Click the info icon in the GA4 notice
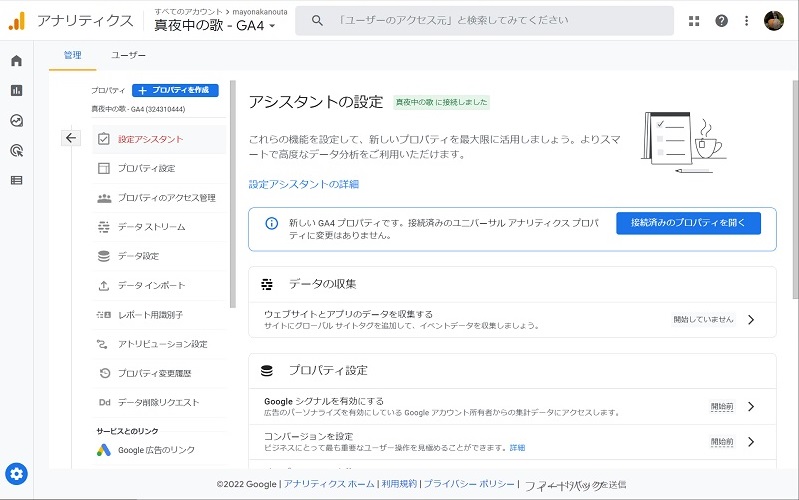This screenshot has height=500, width=799. click(272, 223)
